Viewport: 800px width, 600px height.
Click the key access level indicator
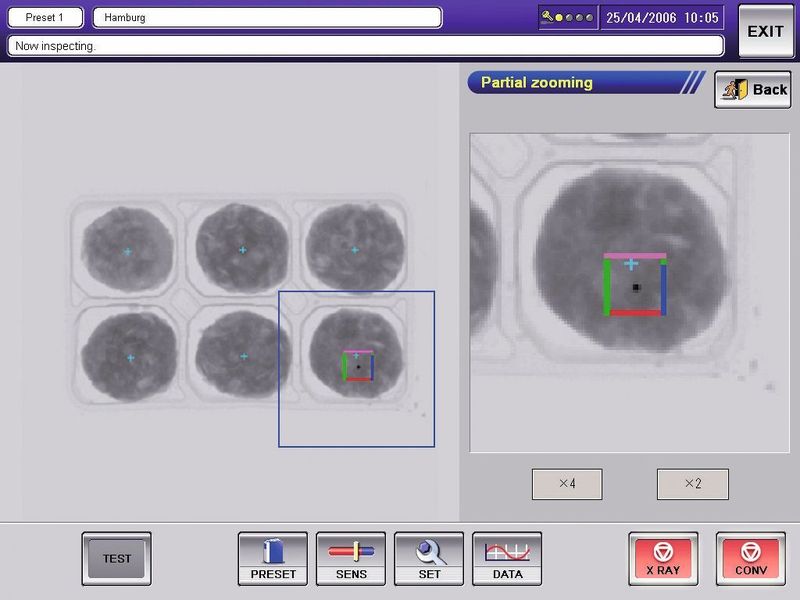point(568,17)
